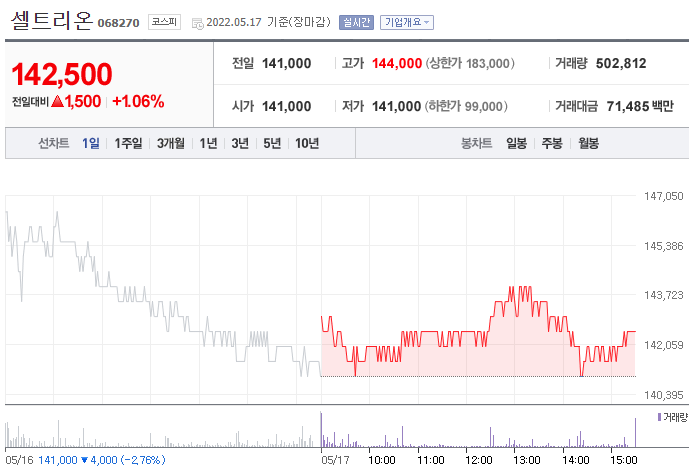Select the 5년 line chart tab
The height and width of the screenshot is (471, 689).
point(272,143)
